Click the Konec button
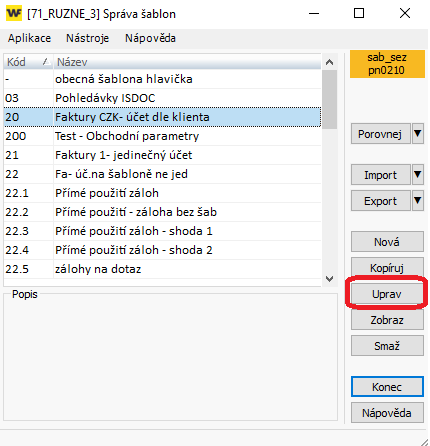The width and height of the screenshot is (430, 446). coord(387,387)
